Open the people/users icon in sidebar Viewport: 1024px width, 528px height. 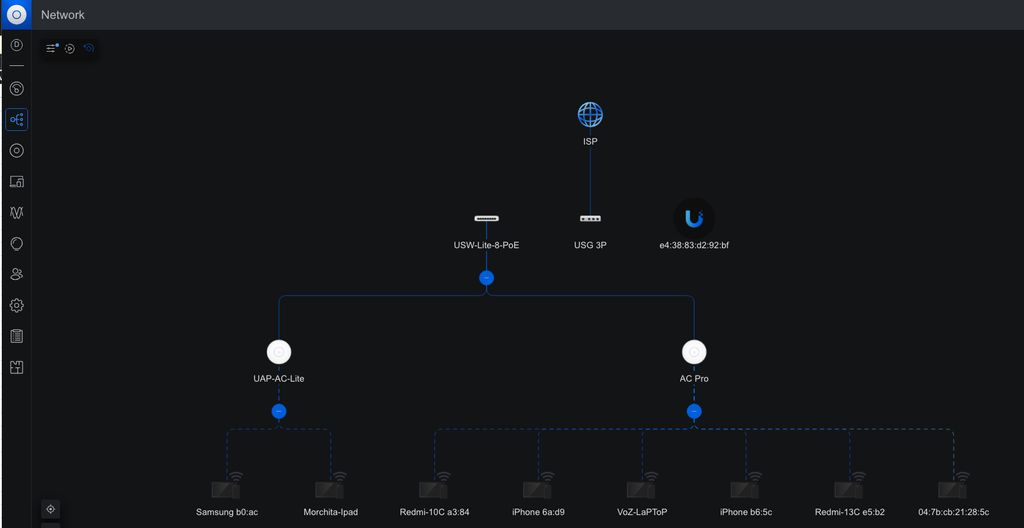[x=16, y=274]
